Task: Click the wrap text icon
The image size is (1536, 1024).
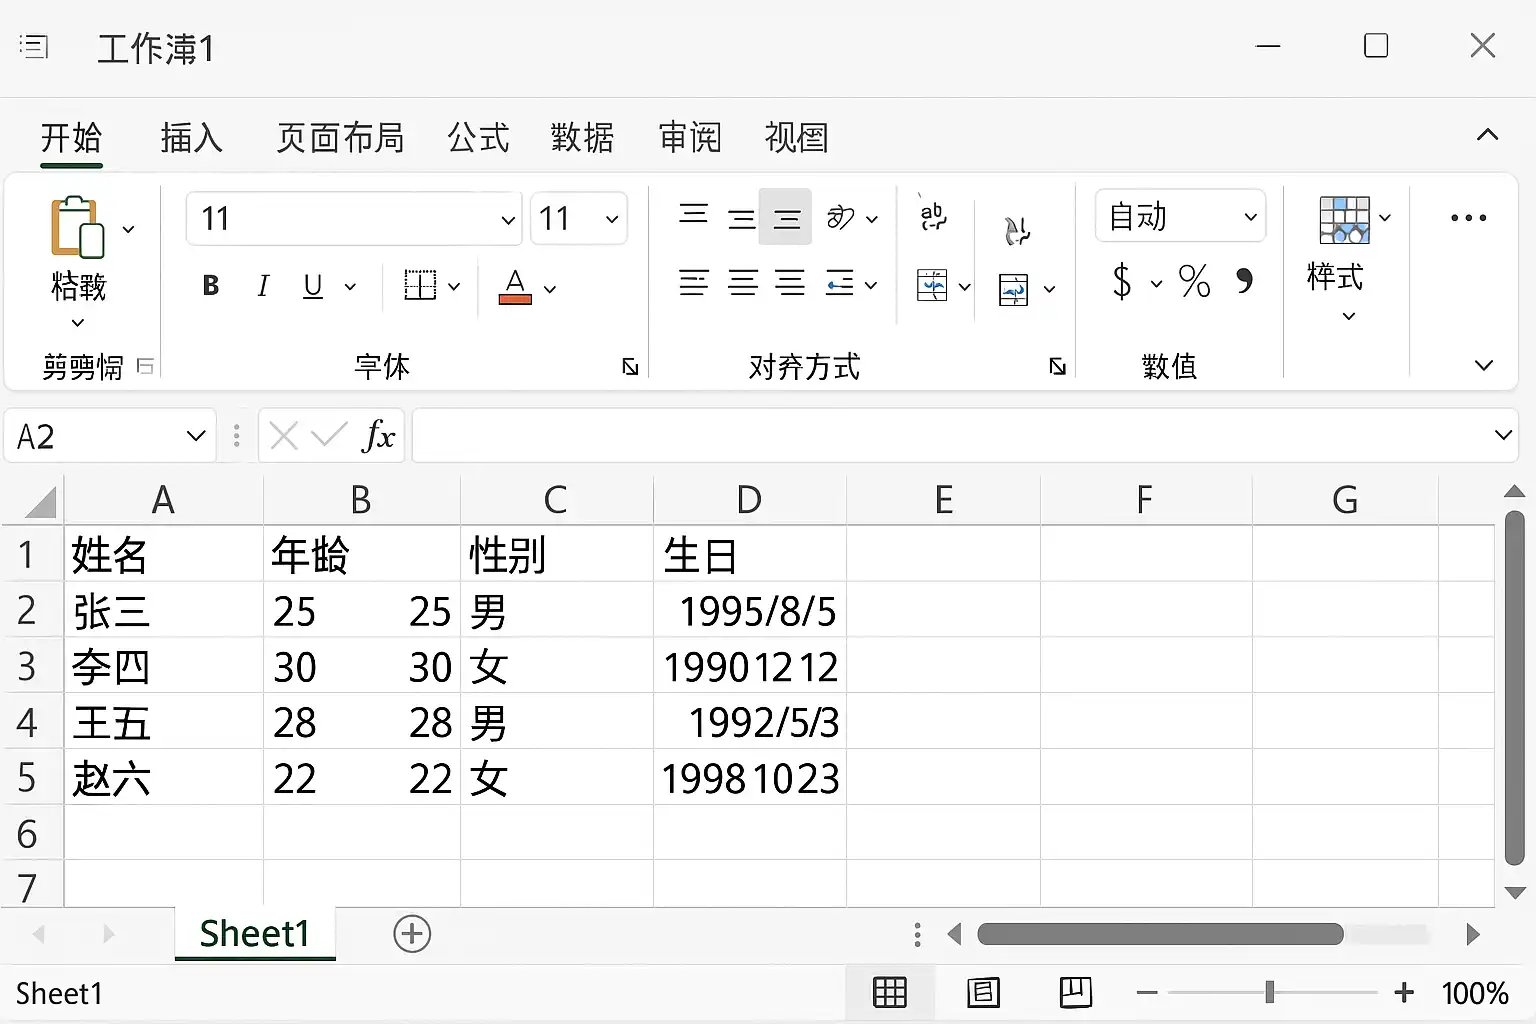Action: click(x=933, y=216)
